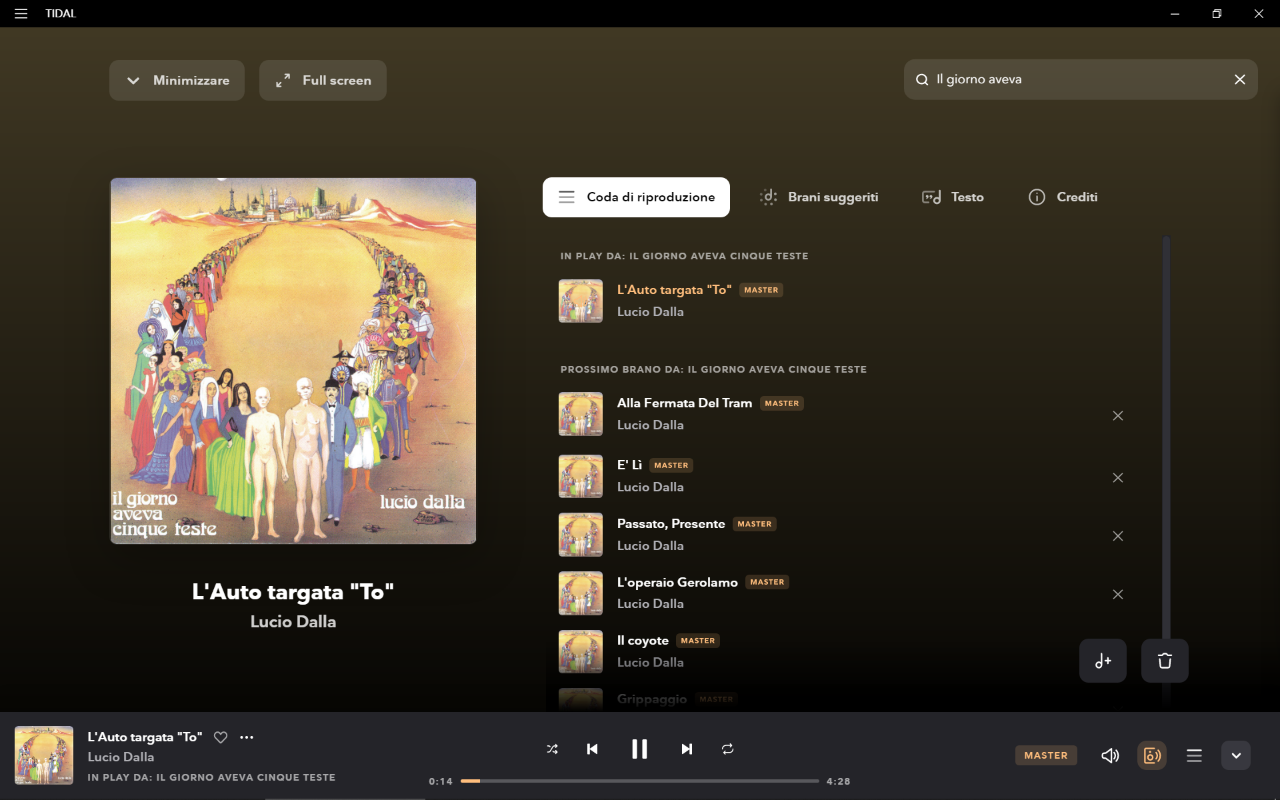The width and height of the screenshot is (1280, 800).
Task: Click the song title in the player bar
Action: click(145, 737)
